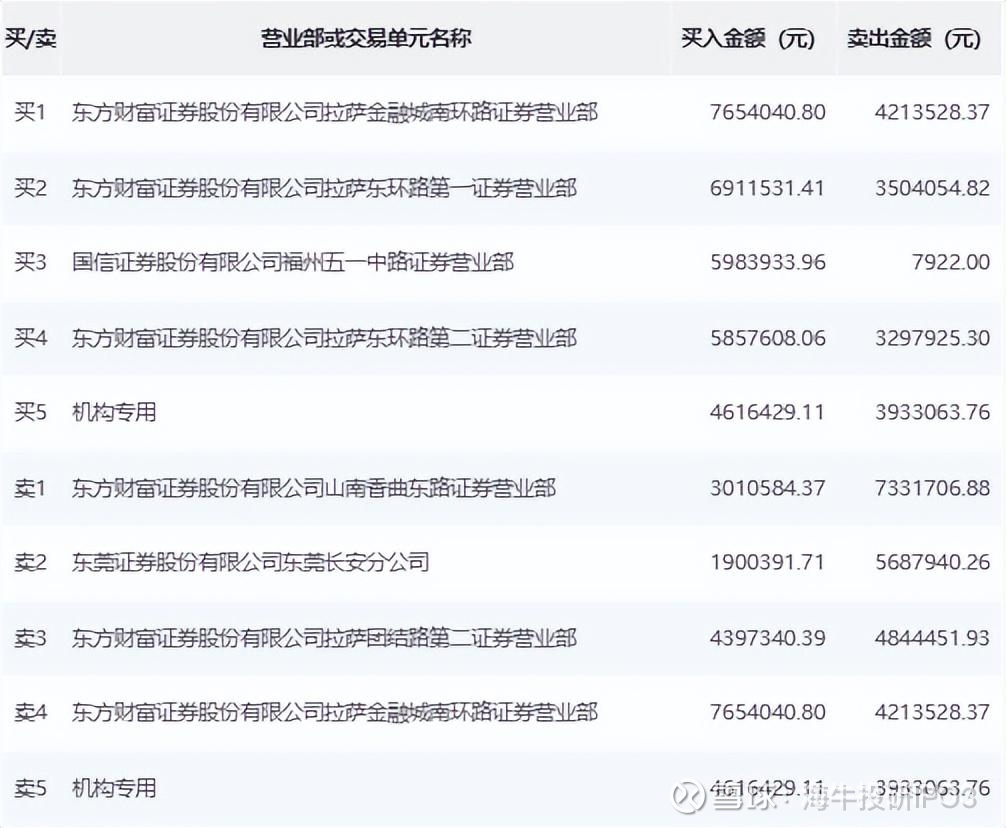Click buy amount 7654040.80 in 买1 row
1006x828 pixels.
767,112
